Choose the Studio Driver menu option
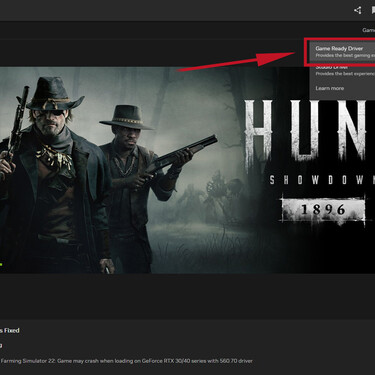375x375 pixels. click(342, 71)
